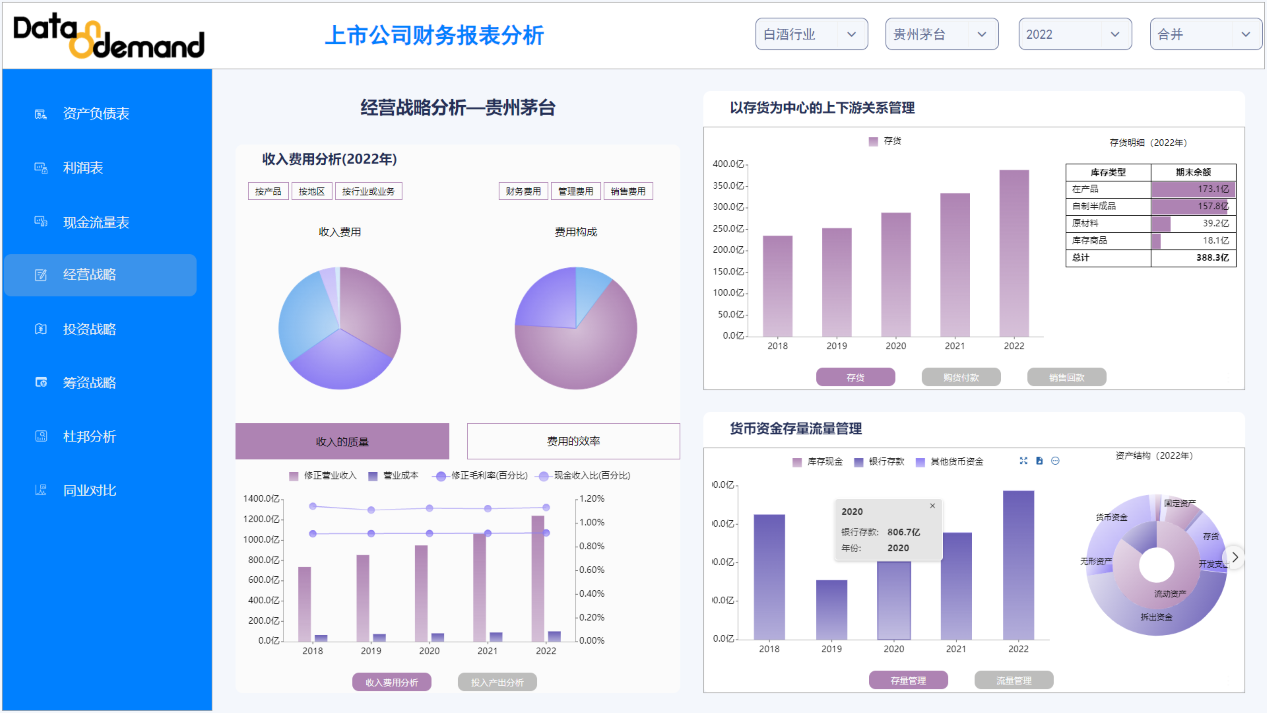Viewport: 1267px width, 713px height.
Task: Click the 流量管理 button
Action: coord(1014,680)
